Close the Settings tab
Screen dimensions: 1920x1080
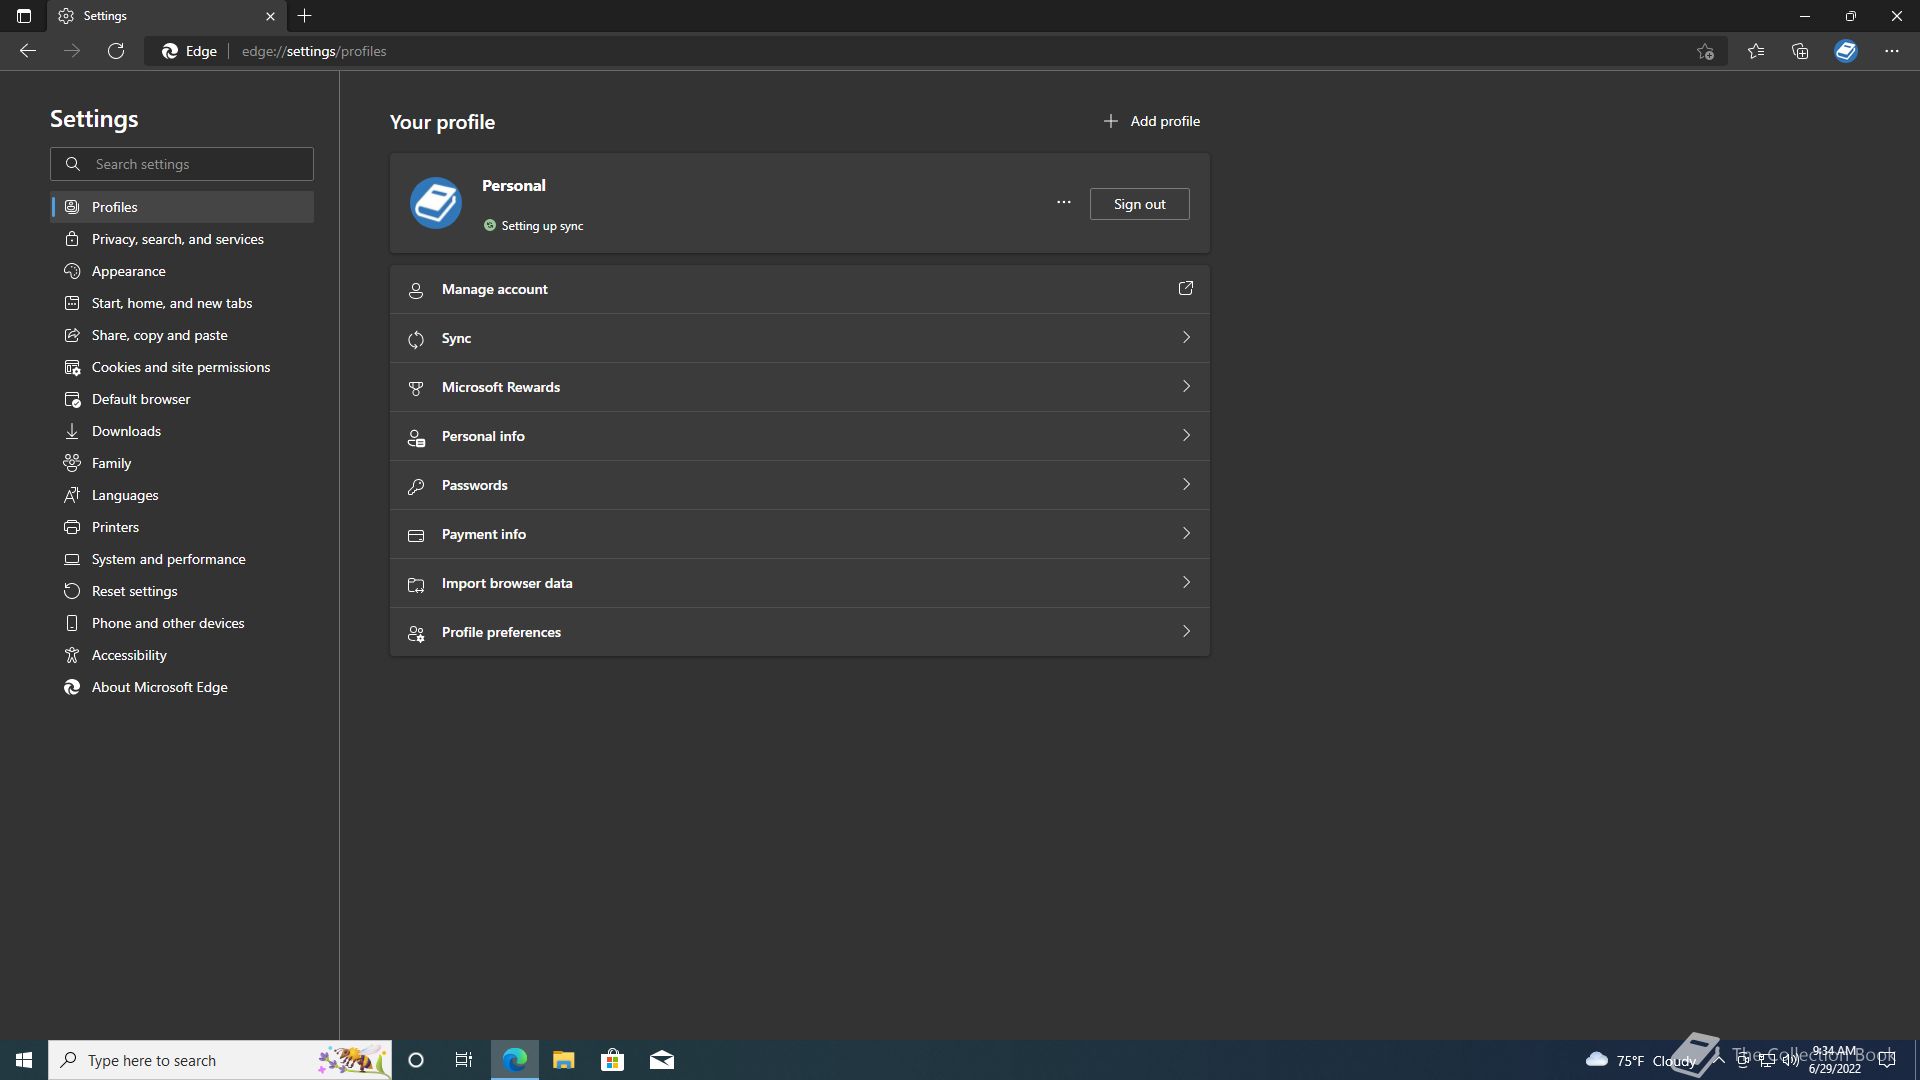pyautogui.click(x=270, y=16)
